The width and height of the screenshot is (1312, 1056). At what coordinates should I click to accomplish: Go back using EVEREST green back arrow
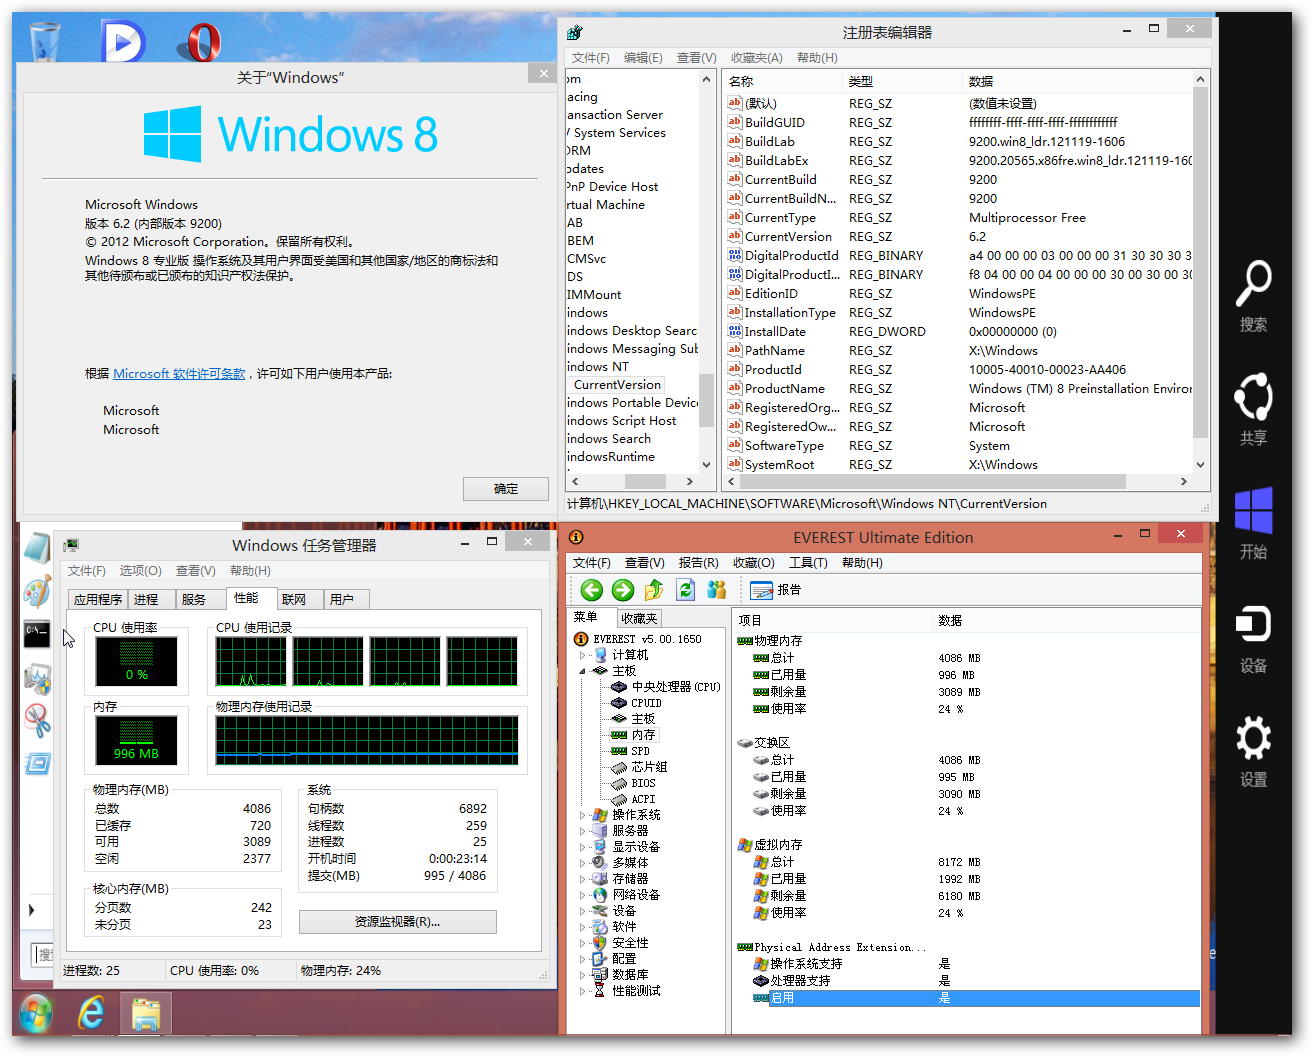point(592,590)
